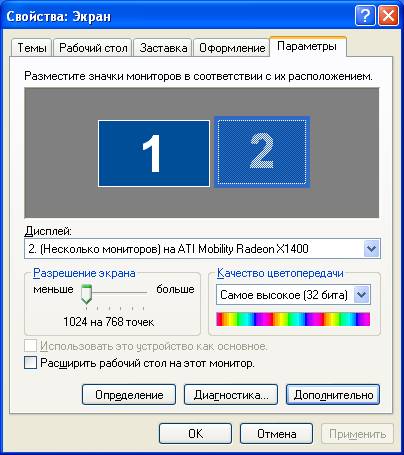
Task: Select monitor 2 icon in the layout preview
Action: (262, 152)
